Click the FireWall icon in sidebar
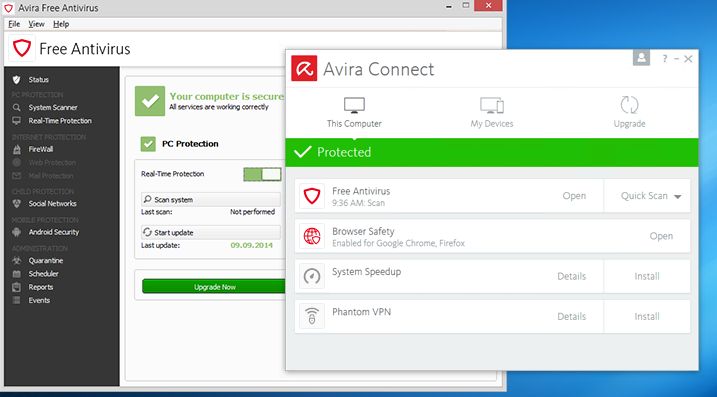 pyautogui.click(x=16, y=149)
